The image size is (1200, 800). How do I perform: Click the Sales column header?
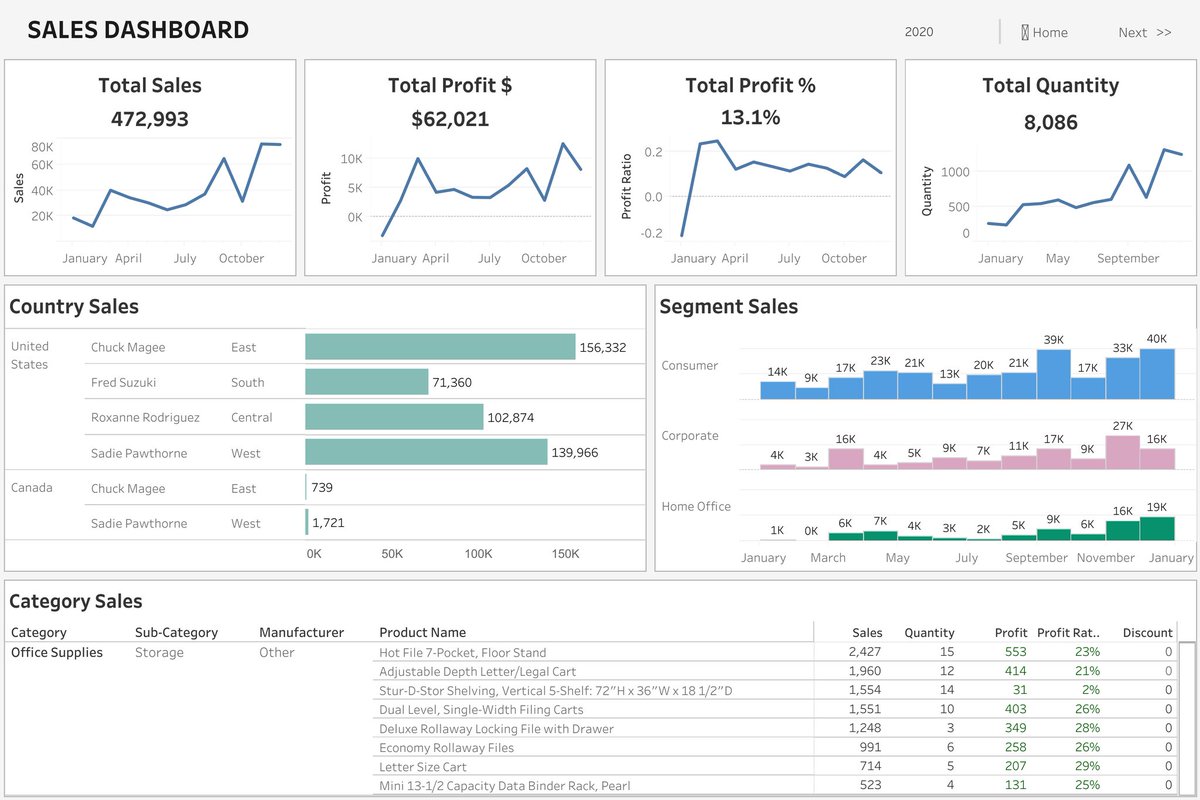click(867, 632)
